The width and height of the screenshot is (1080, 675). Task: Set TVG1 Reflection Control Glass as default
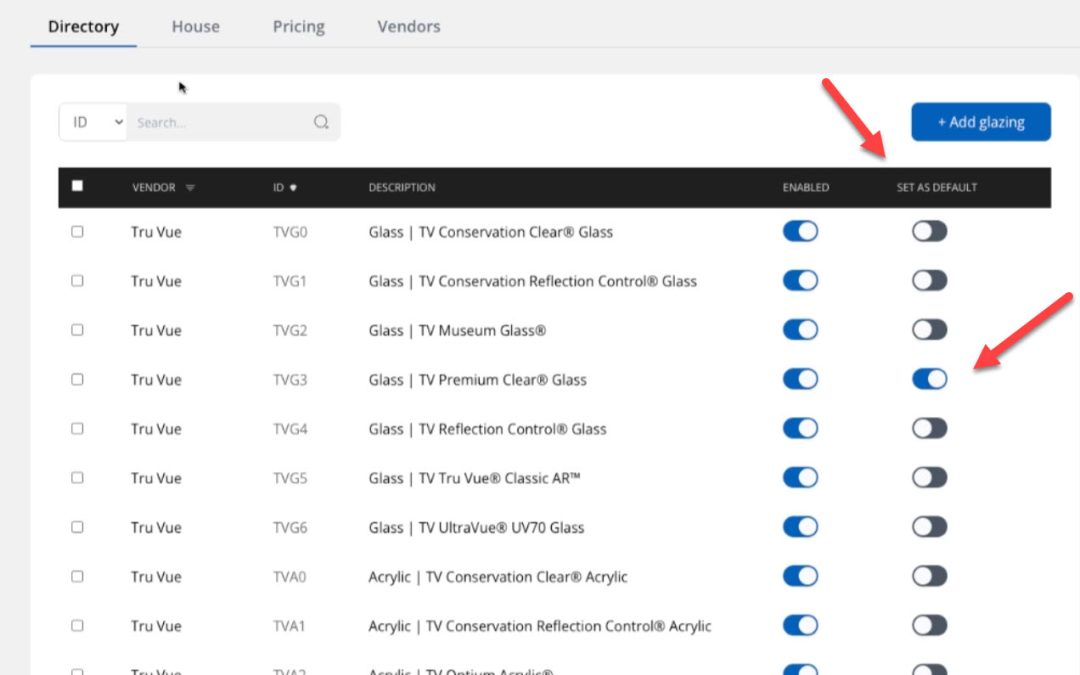coord(930,280)
